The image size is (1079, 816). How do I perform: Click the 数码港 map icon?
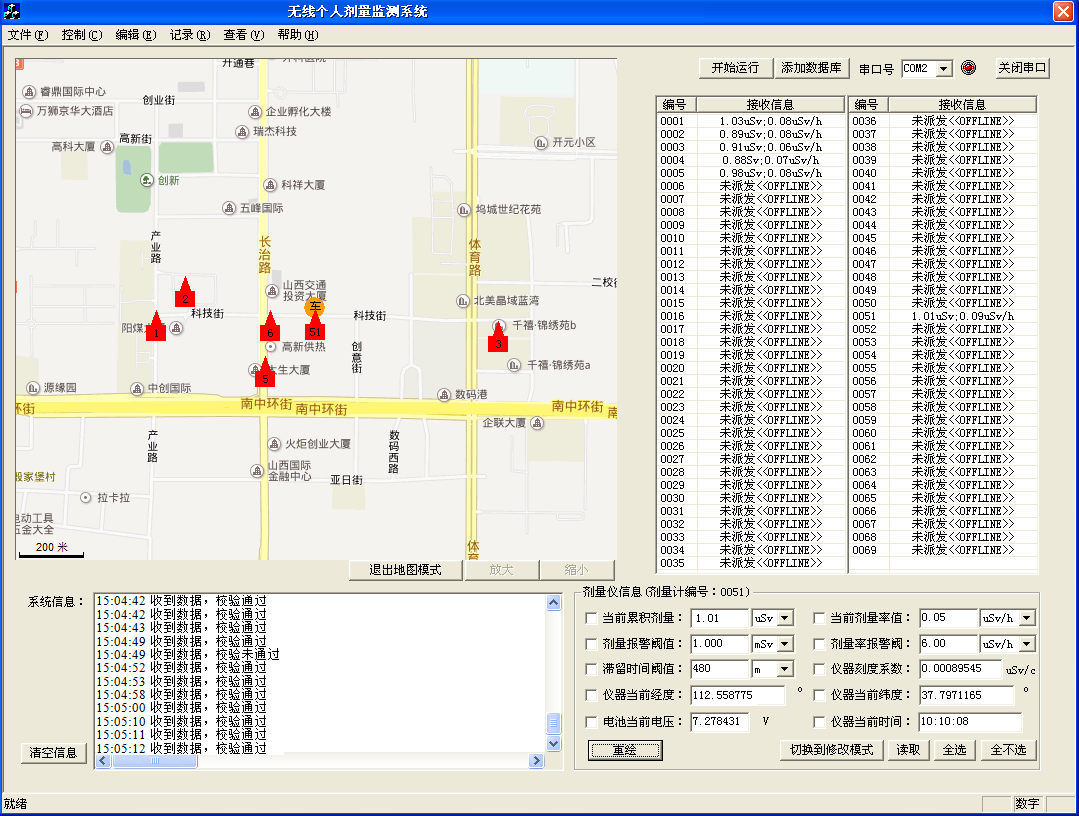[444, 395]
